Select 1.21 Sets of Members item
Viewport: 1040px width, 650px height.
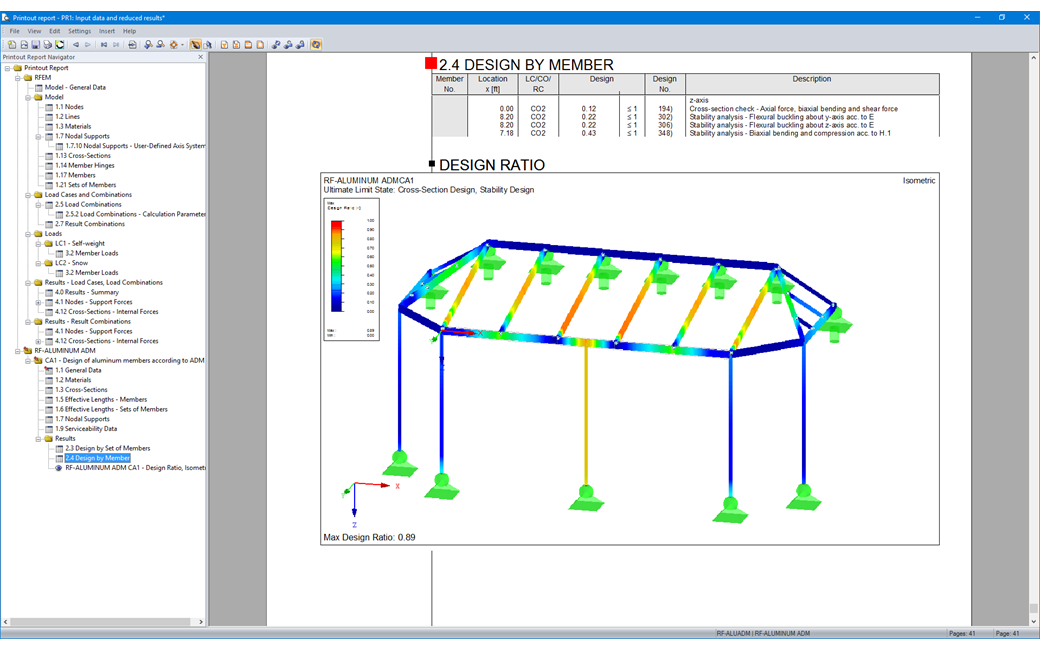(x=86, y=185)
